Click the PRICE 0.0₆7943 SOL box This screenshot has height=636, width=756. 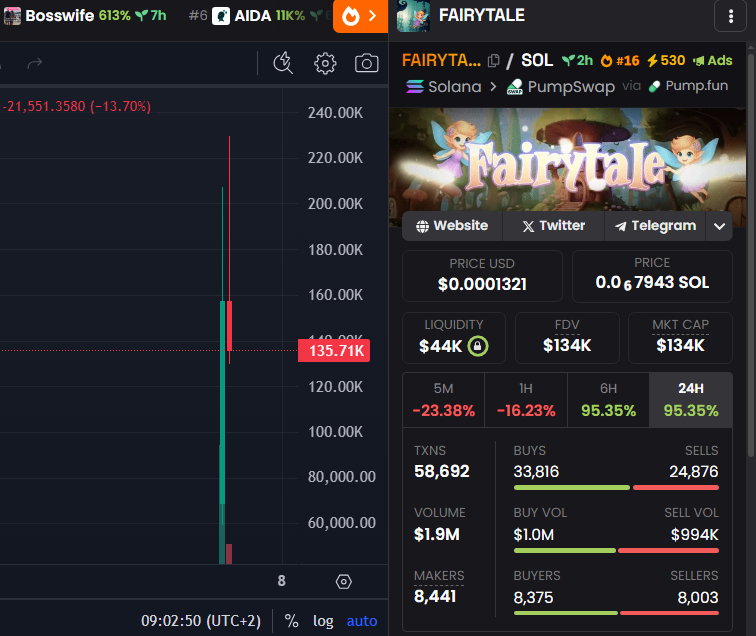[652, 276]
